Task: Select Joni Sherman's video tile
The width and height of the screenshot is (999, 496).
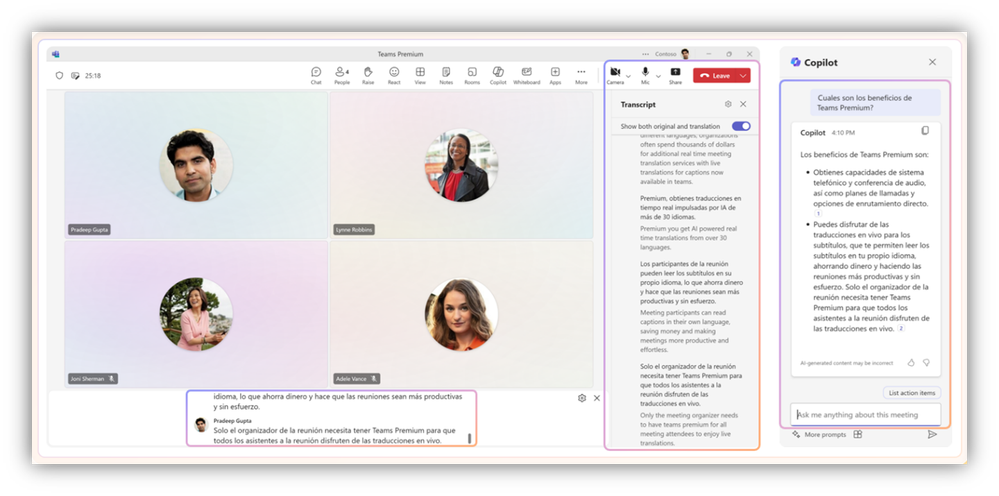Action: 196,314
